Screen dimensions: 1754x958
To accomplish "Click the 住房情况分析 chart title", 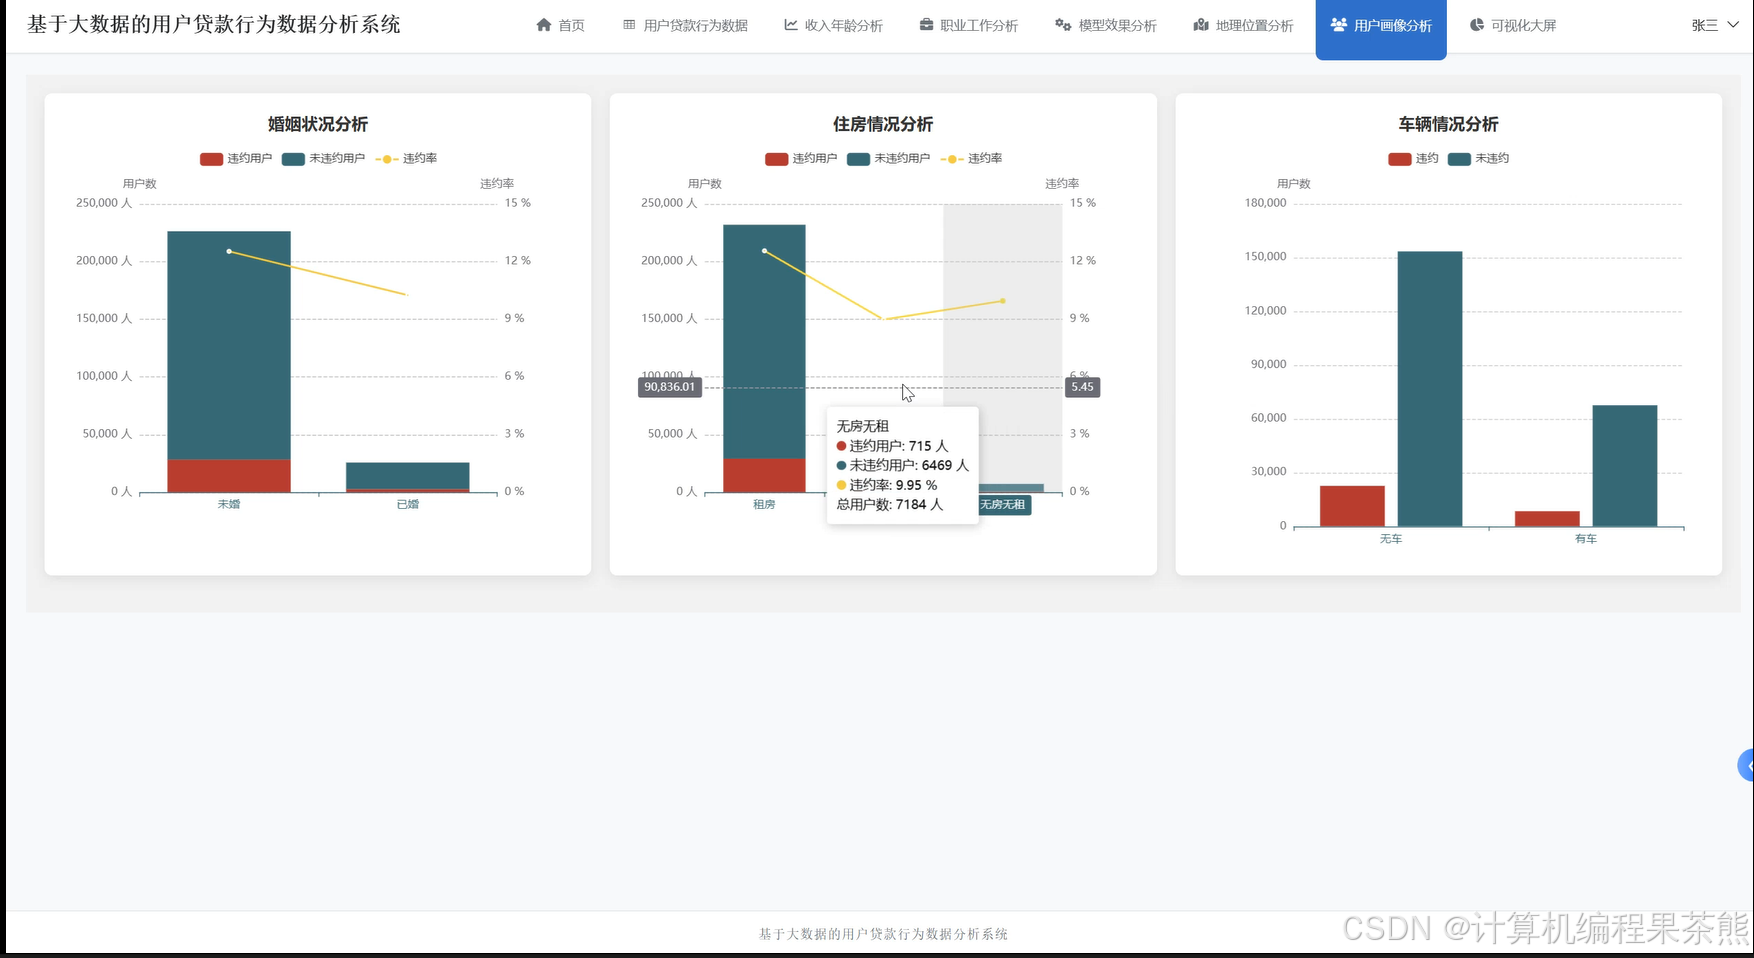I will pos(883,124).
